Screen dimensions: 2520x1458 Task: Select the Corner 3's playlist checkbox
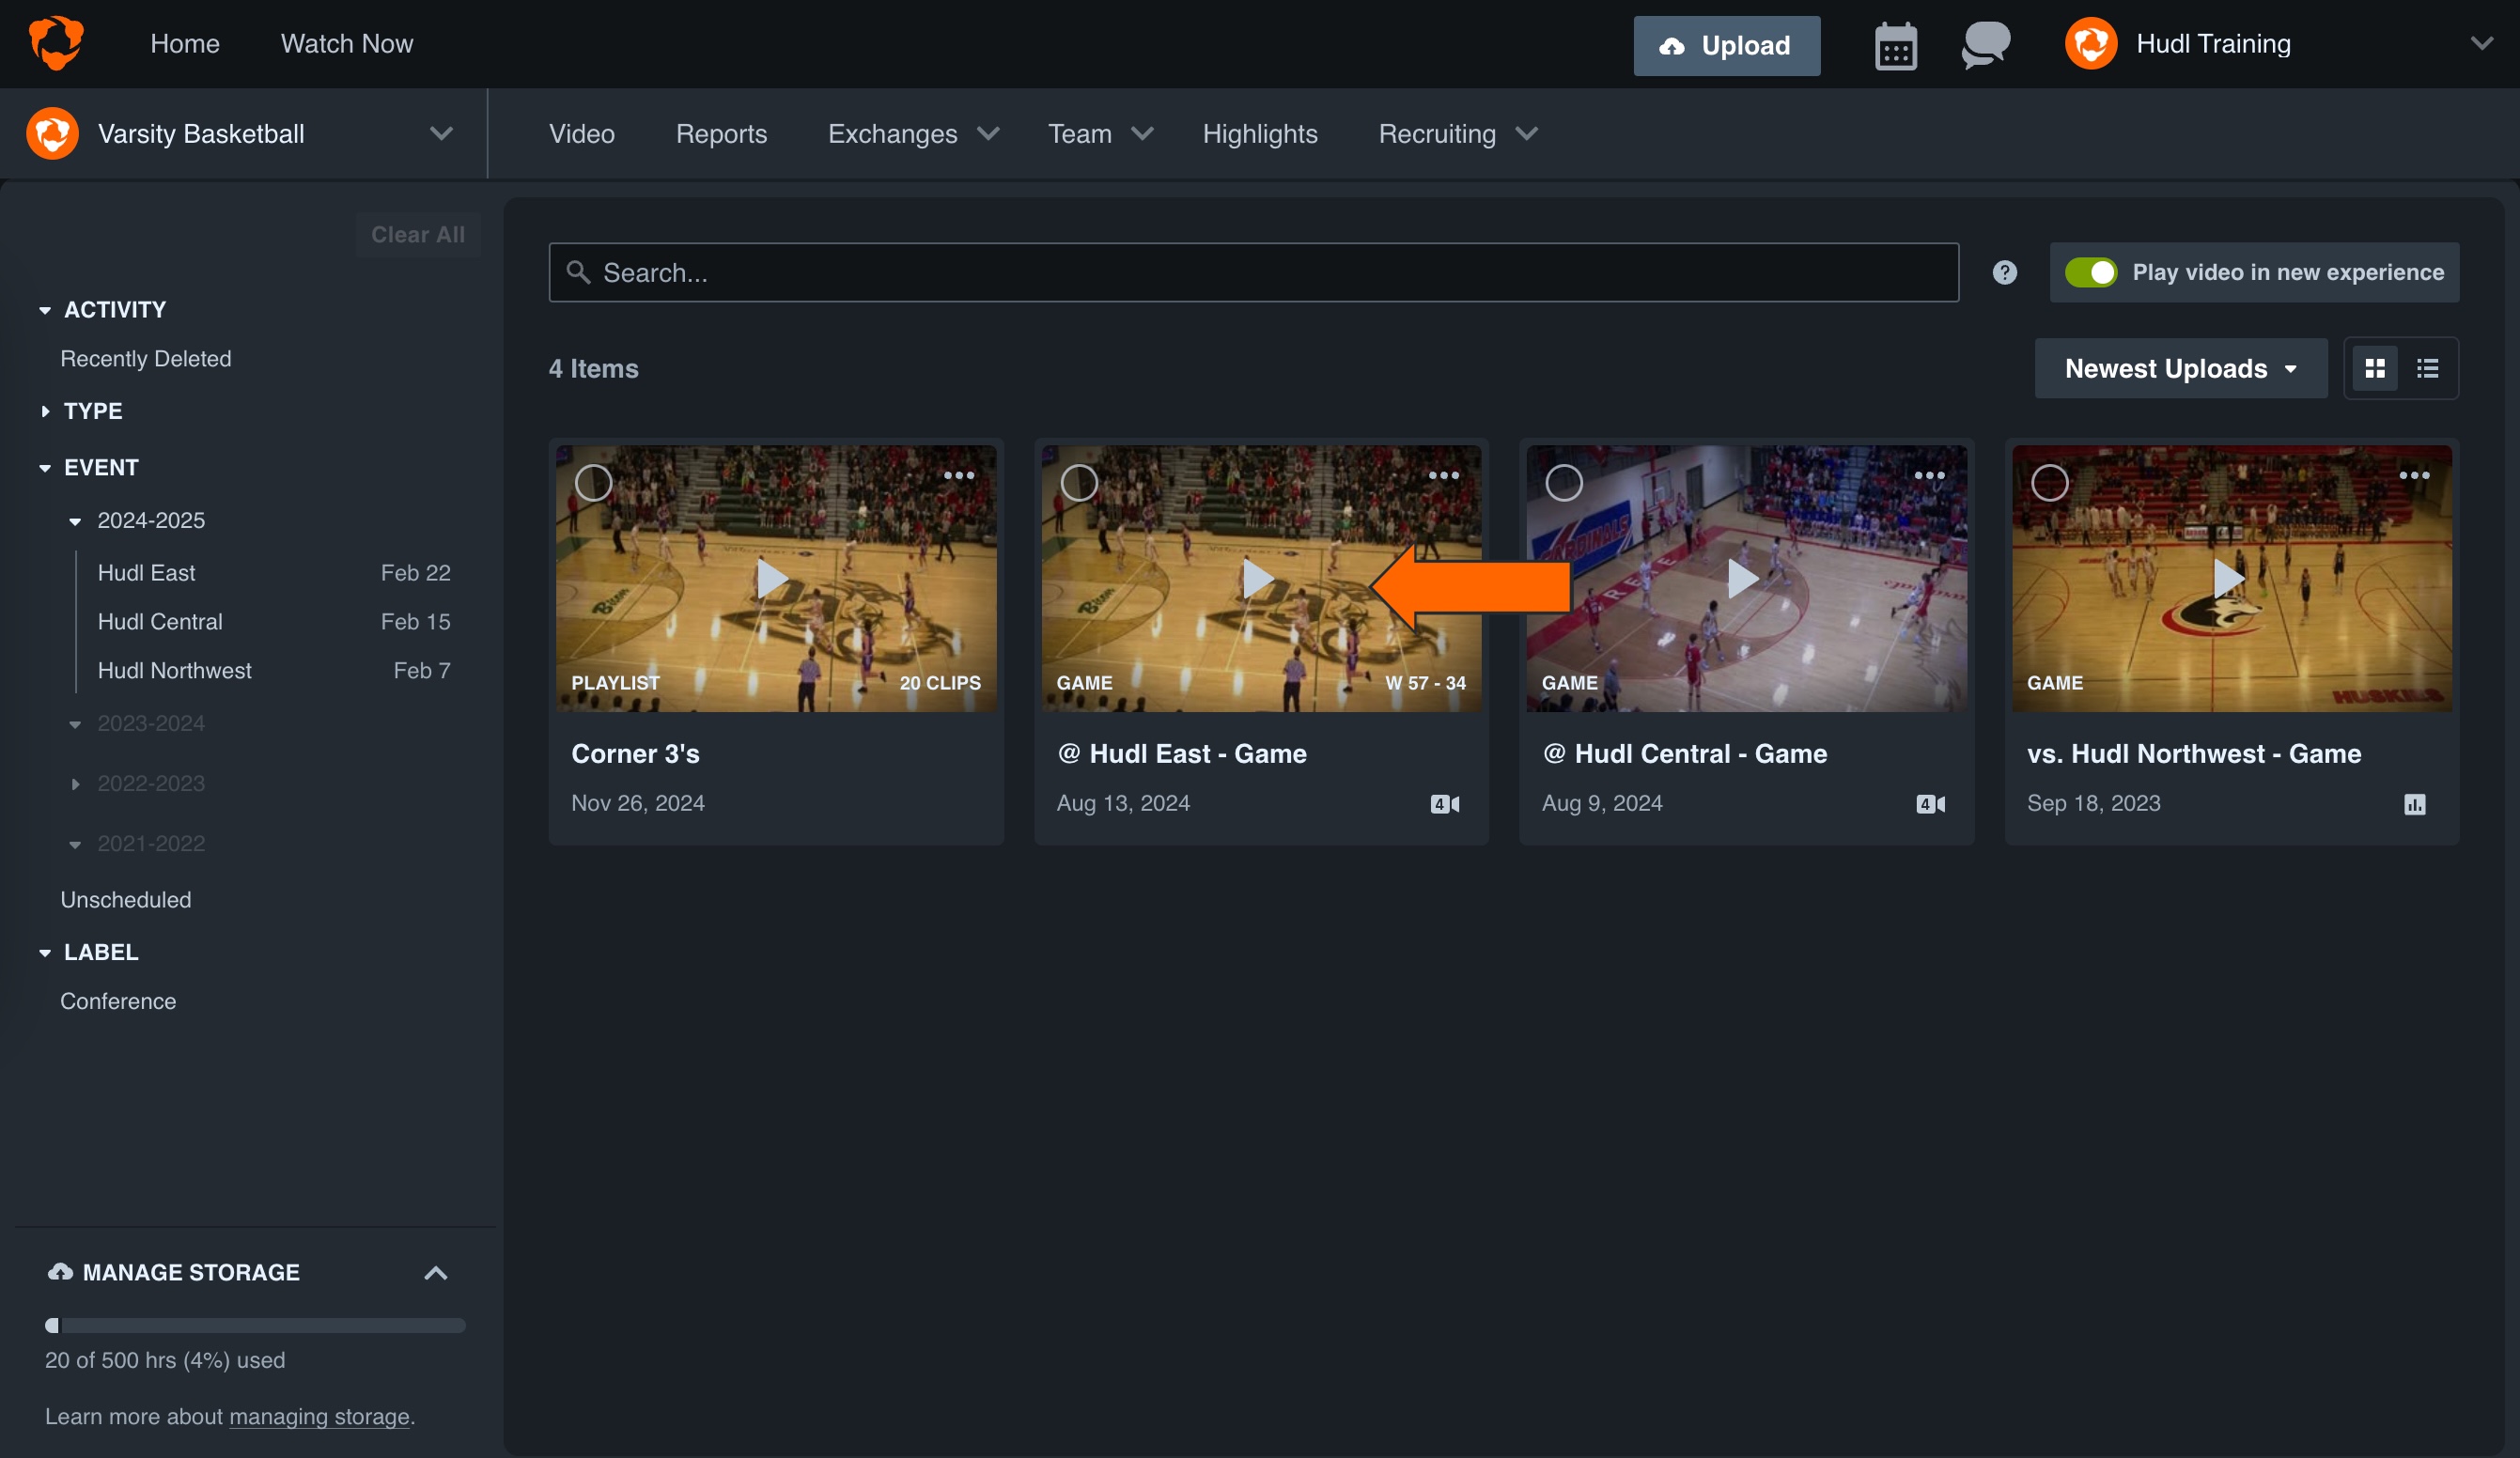[x=592, y=483]
